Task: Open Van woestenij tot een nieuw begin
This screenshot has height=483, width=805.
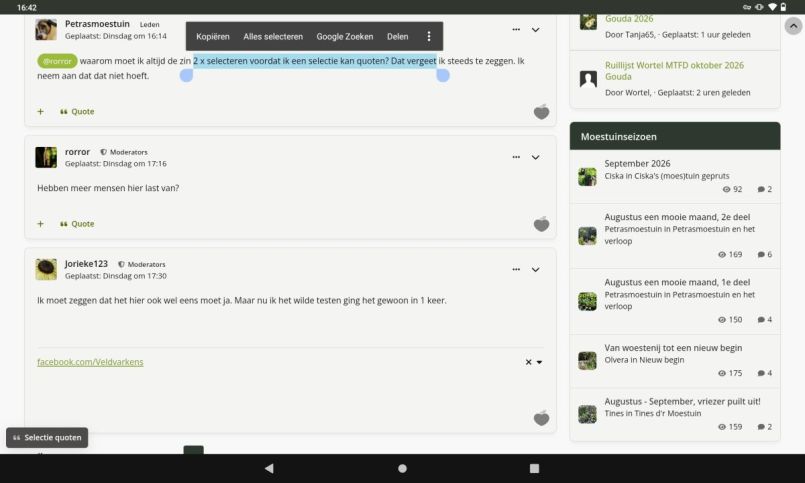Action: (x=673, y=347)
